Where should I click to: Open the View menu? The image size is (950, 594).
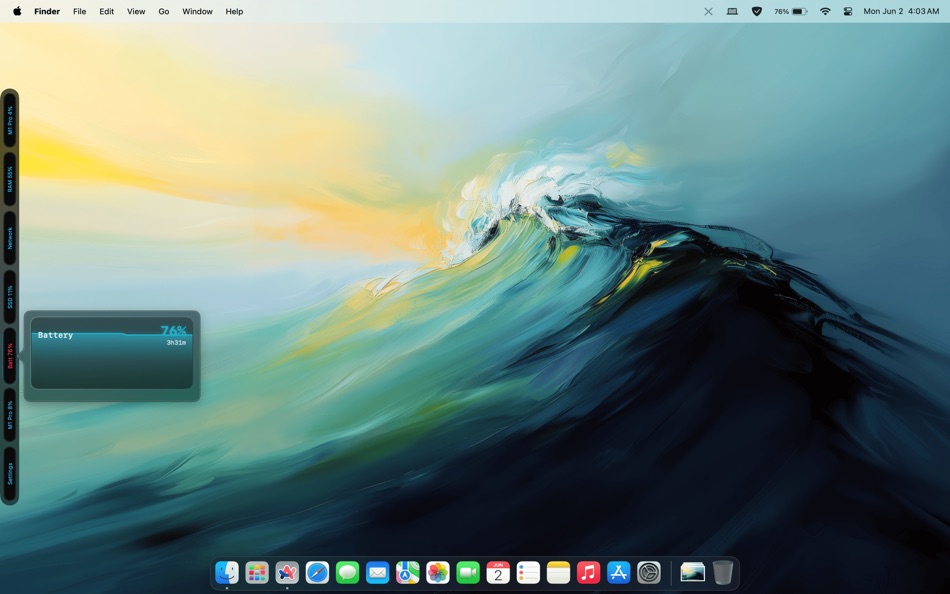tap(136, 11)
